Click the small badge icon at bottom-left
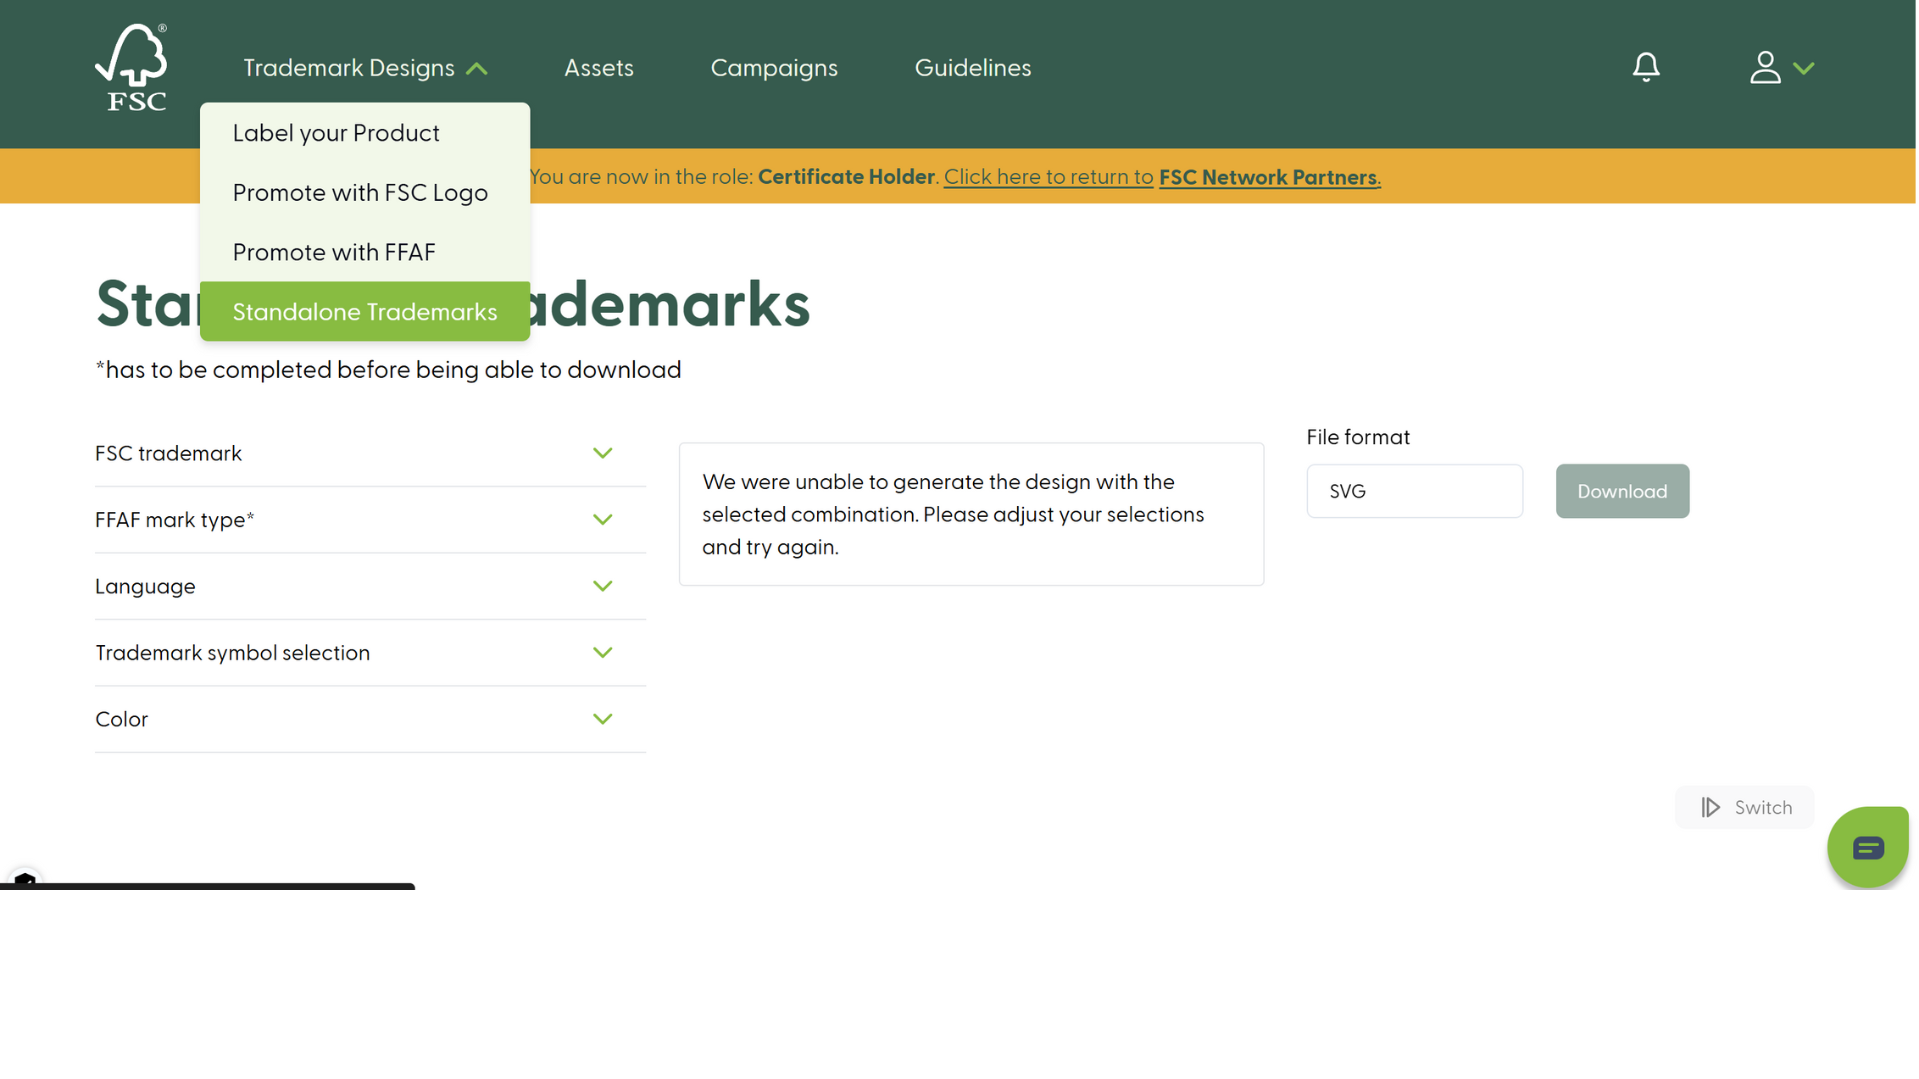 (x=25, y=880)
